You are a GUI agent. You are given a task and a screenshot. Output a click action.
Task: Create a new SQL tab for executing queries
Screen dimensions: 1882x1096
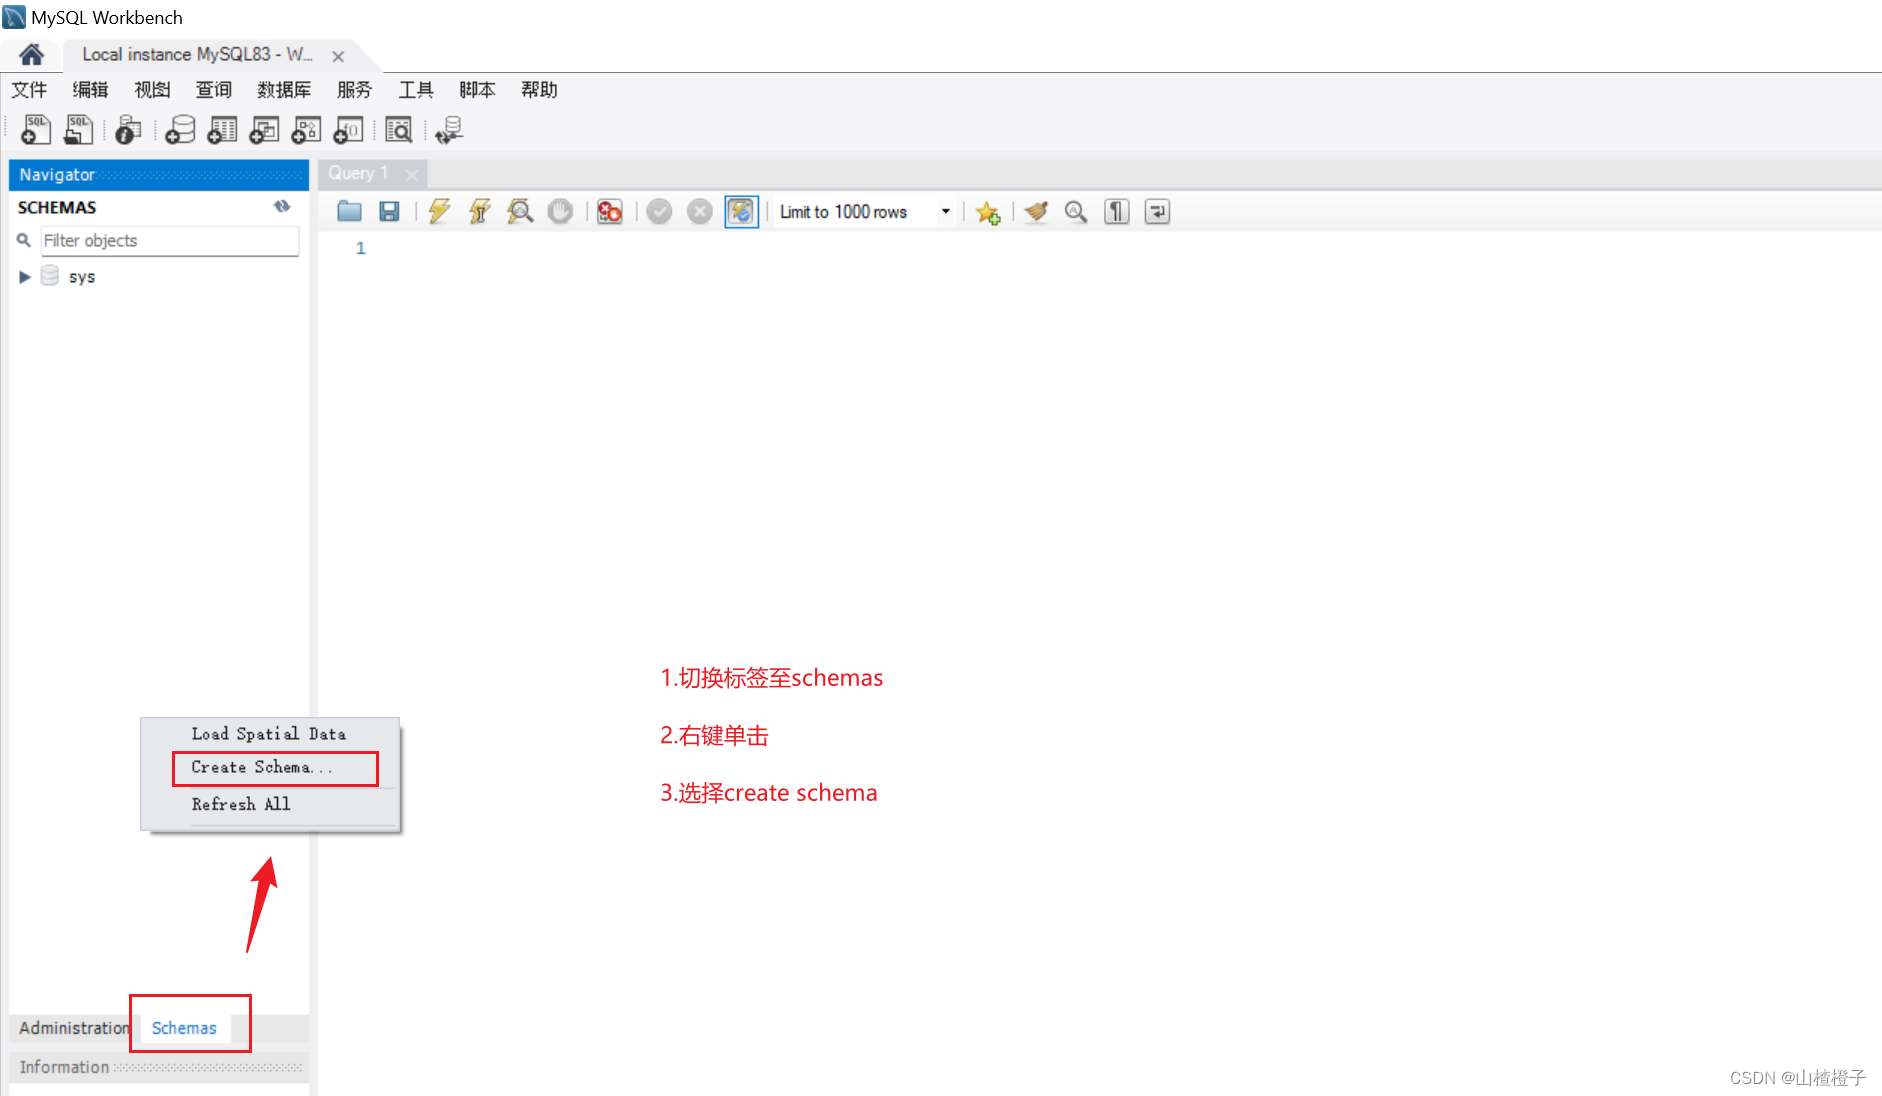(35, 130)
